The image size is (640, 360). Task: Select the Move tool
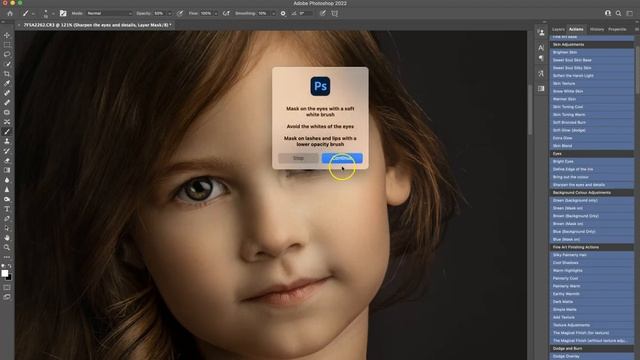tap(7, 35)
